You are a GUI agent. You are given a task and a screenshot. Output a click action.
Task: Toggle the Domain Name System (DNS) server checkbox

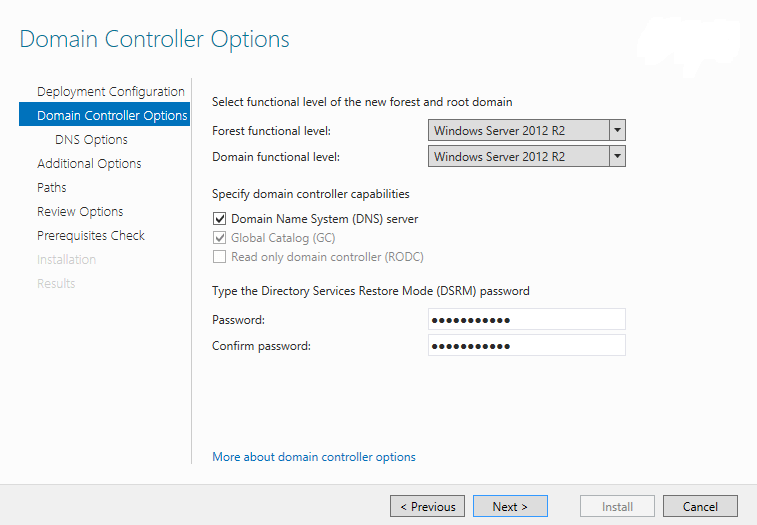tap(219, 219)
